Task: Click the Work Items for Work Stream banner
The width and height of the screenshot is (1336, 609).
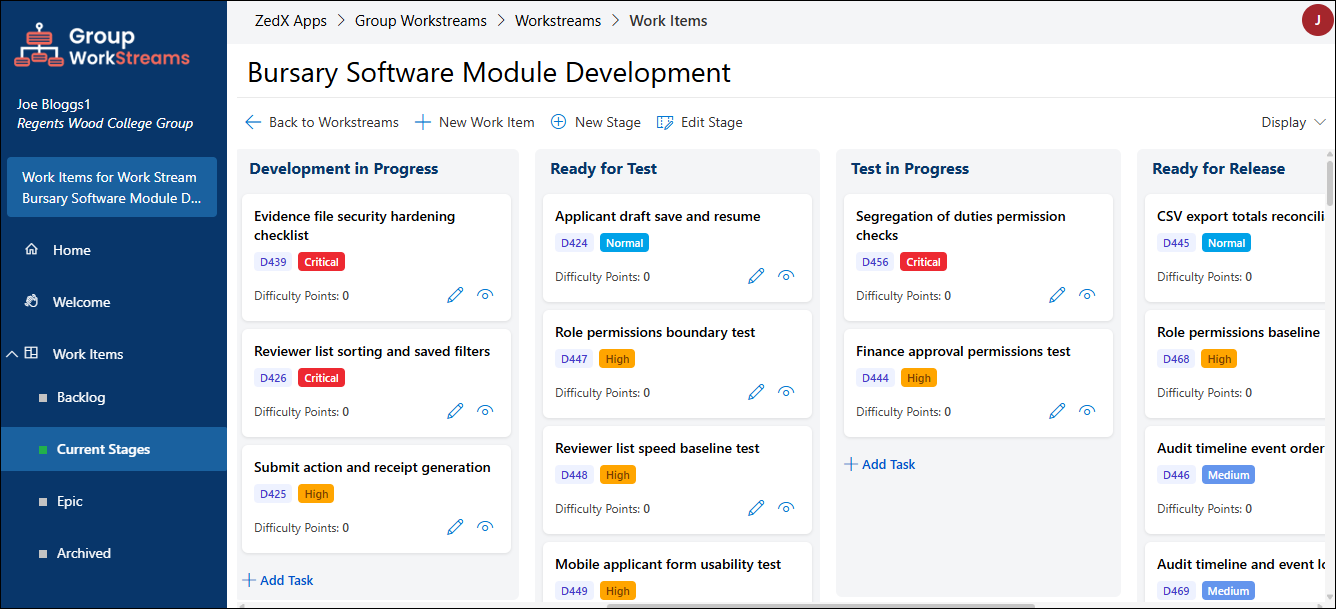Action: click(x=112, y=187)
